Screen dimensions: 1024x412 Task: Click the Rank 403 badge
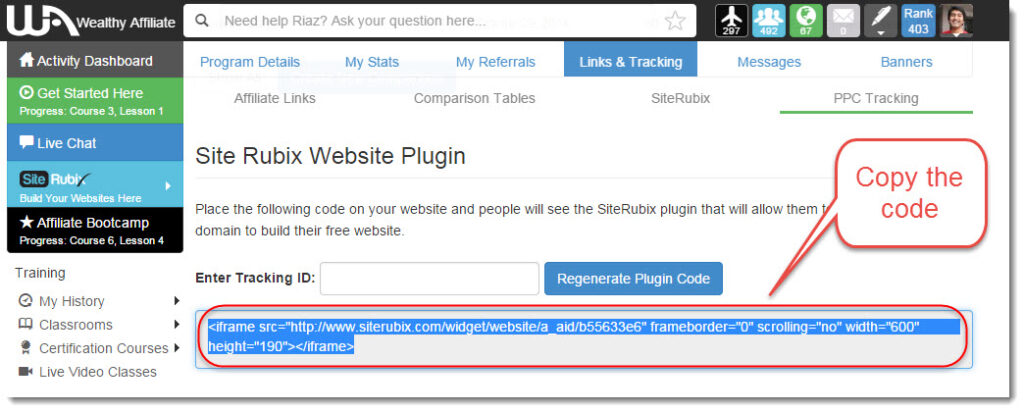918,21
